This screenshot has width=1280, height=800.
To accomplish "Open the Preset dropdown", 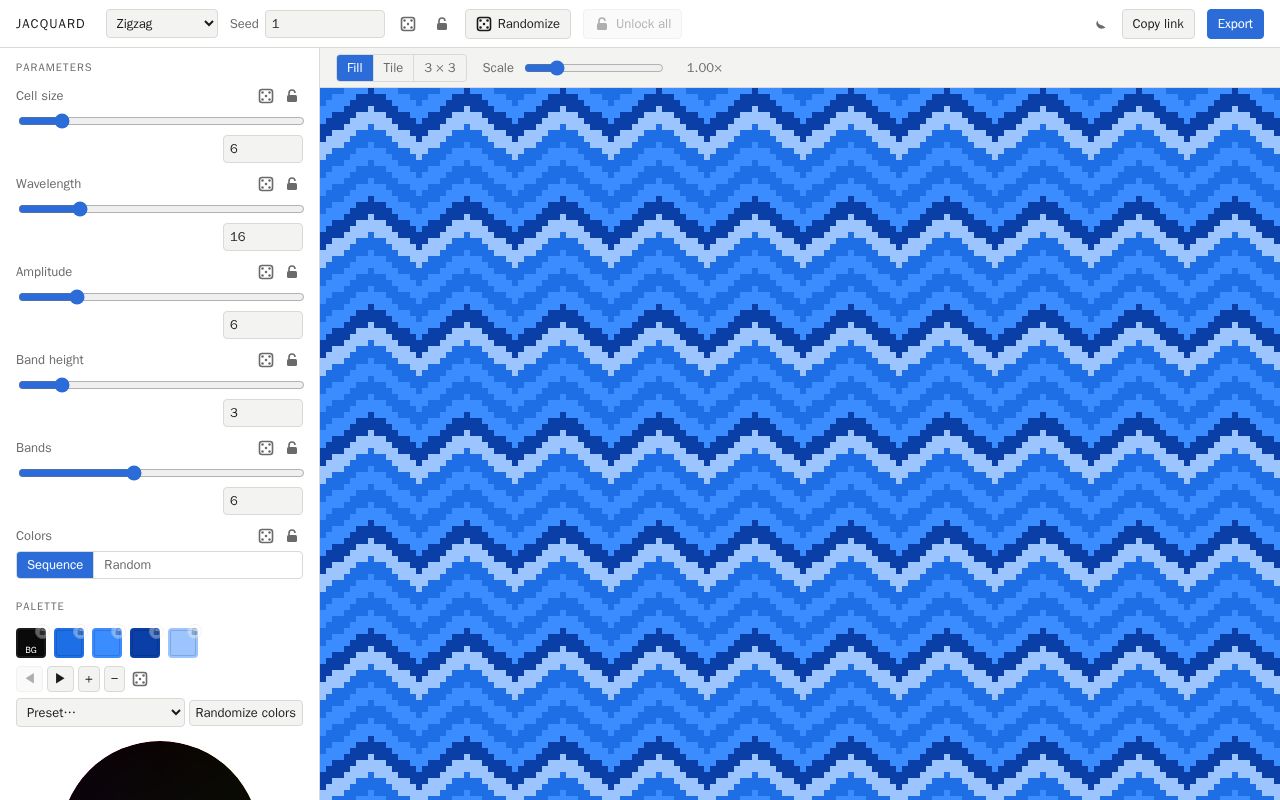I will click(x=100, y=713).
